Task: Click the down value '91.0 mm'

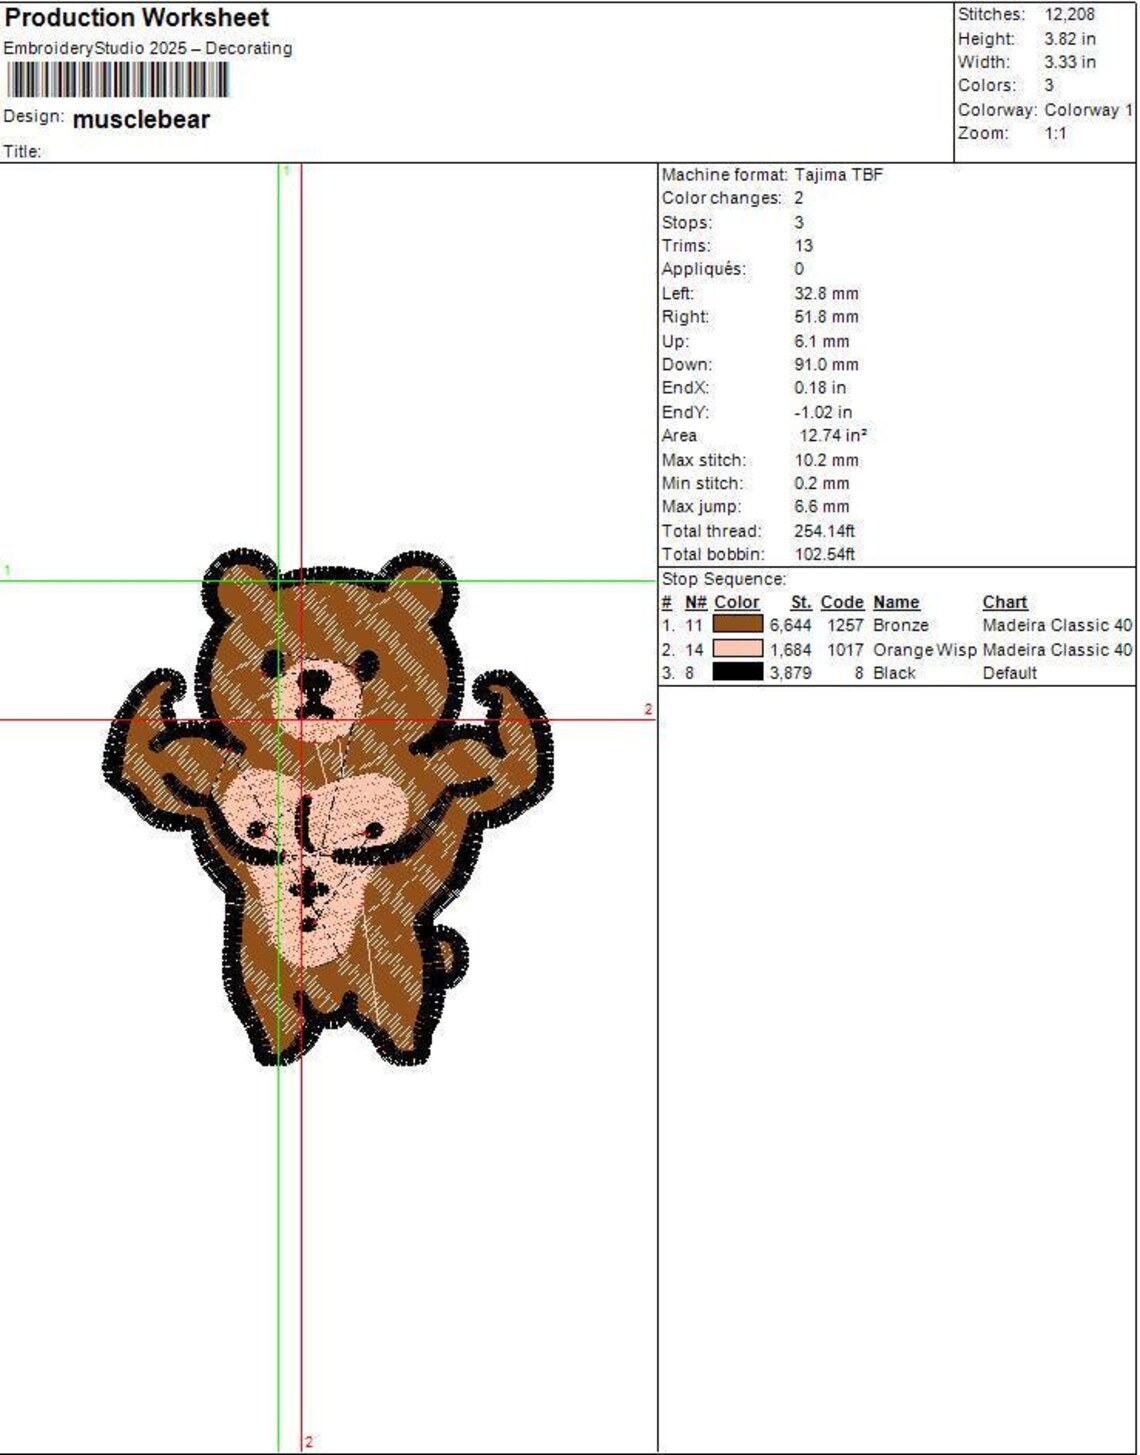Action: click(826, 365)
